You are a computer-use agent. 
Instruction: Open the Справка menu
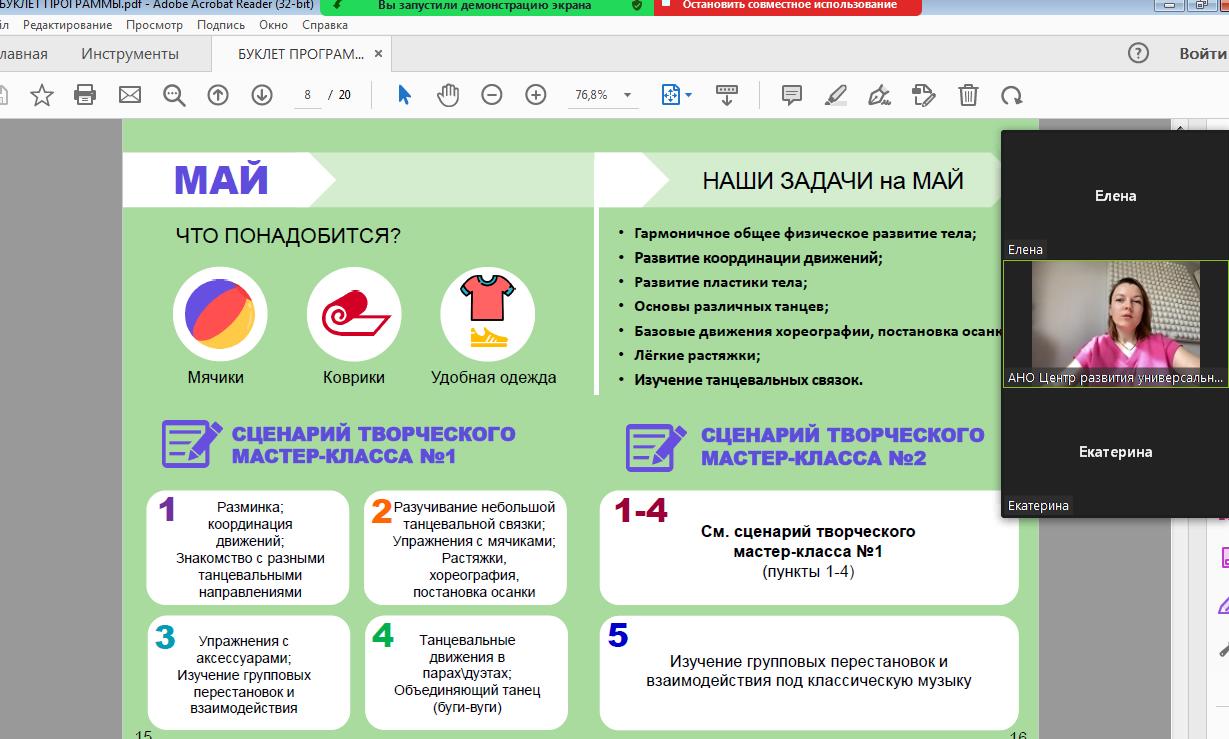[x=325, y=25]
